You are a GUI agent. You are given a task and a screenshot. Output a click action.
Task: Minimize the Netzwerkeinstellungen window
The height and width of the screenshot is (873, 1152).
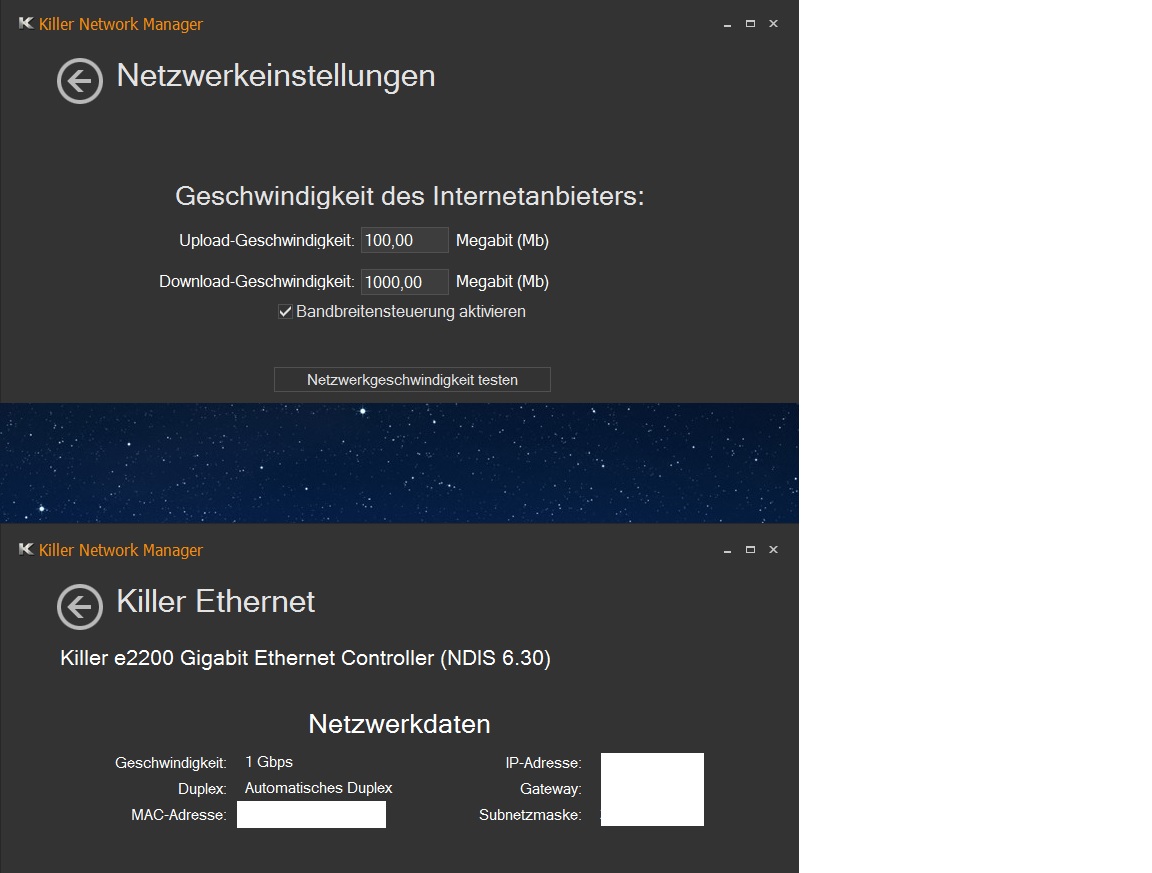[727, 24]
